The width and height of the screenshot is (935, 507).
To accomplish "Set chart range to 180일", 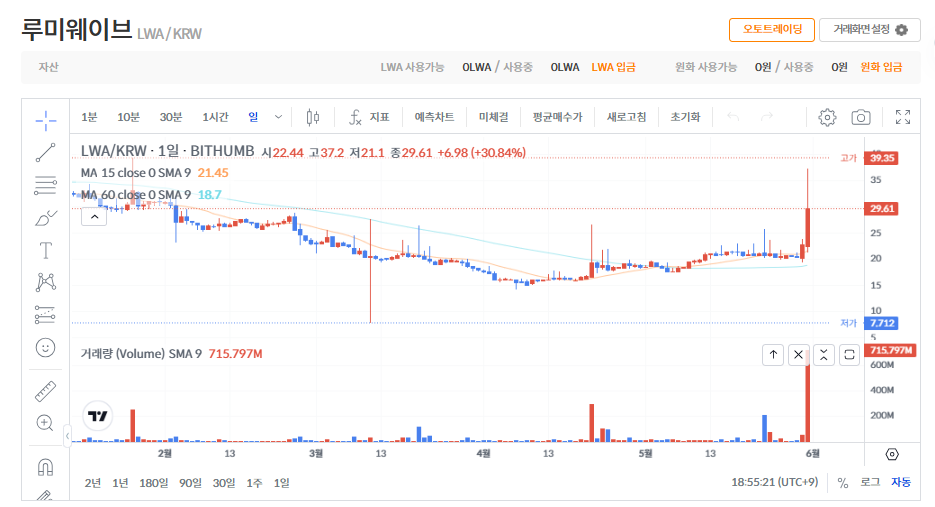I will click(x=153, y=483).
